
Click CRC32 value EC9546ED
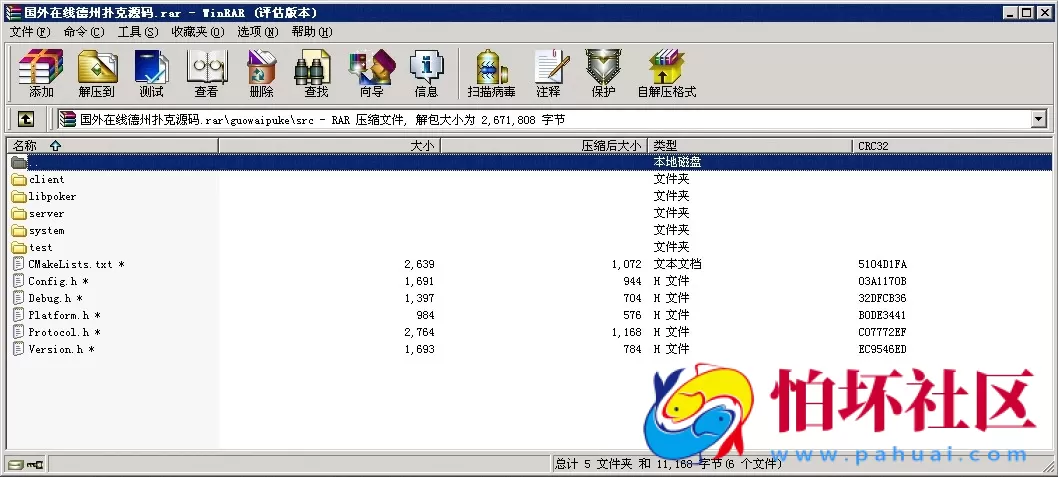pos(882,349)
